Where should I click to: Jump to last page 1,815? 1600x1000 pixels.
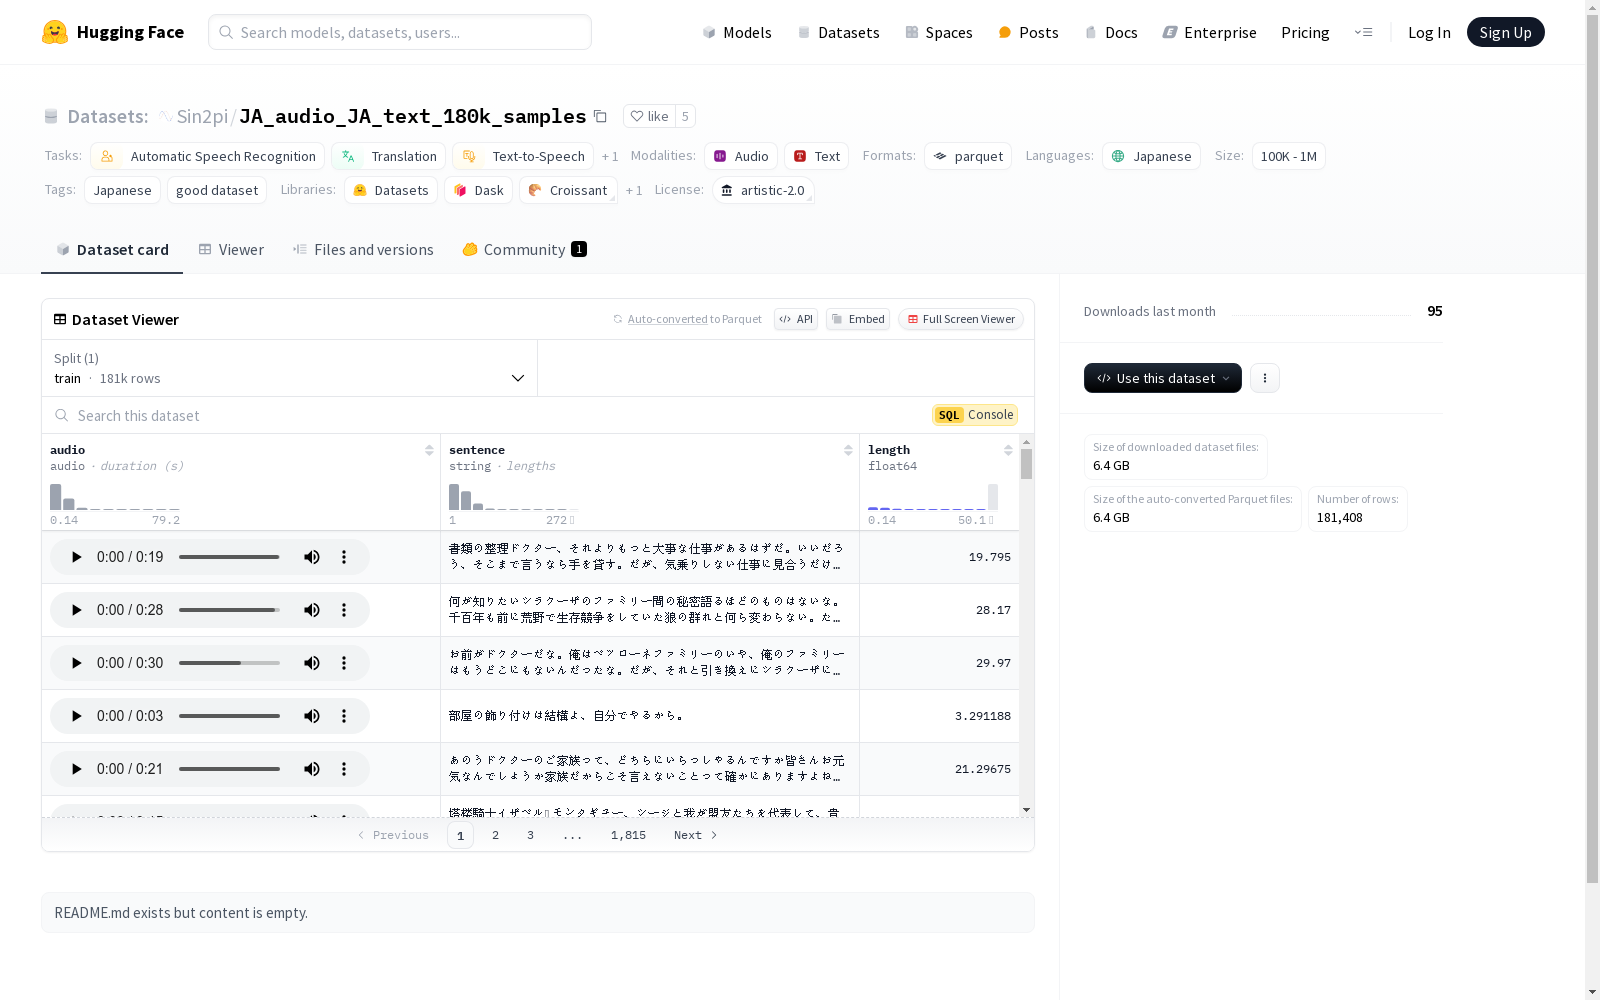pyautogui.click(x=628, y=835)
